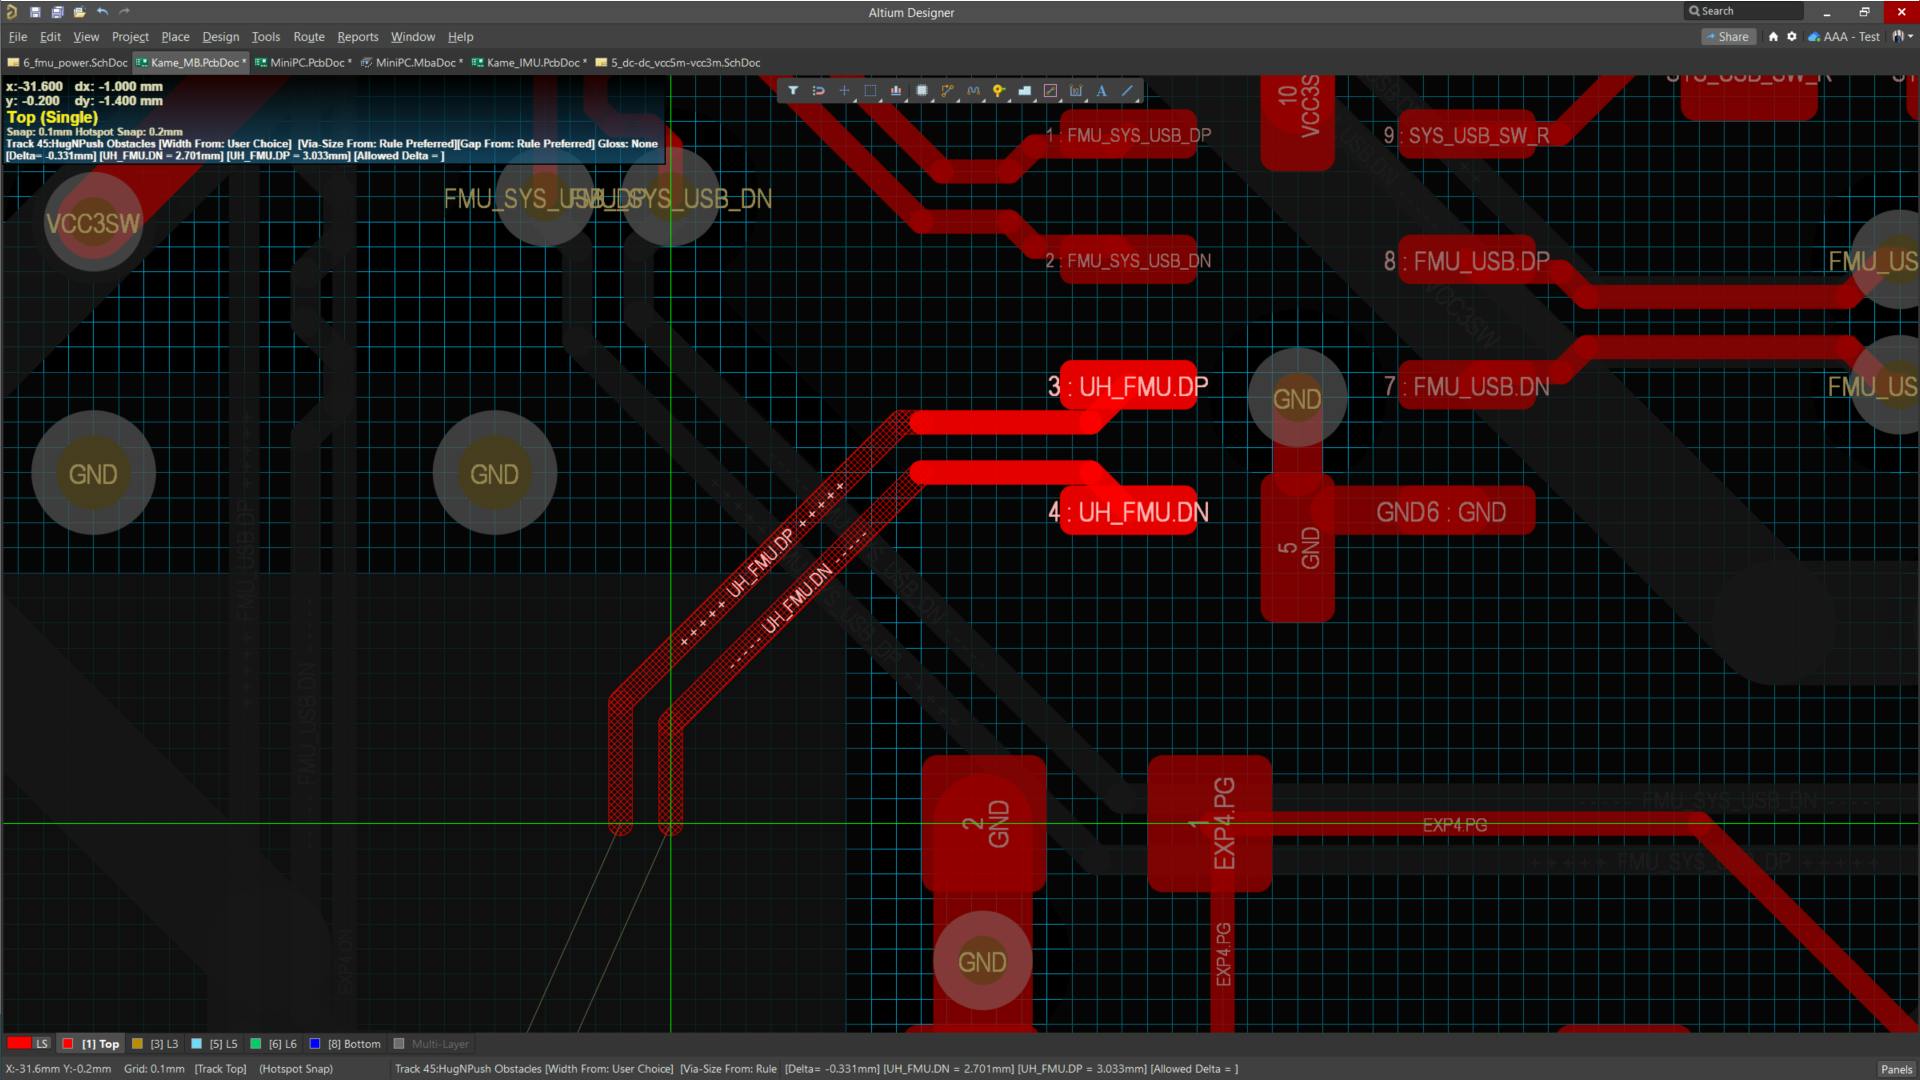Viewport: 1920px width, 1080px height.
Task: Click inside the Search field
Action: click(1745, 10)
